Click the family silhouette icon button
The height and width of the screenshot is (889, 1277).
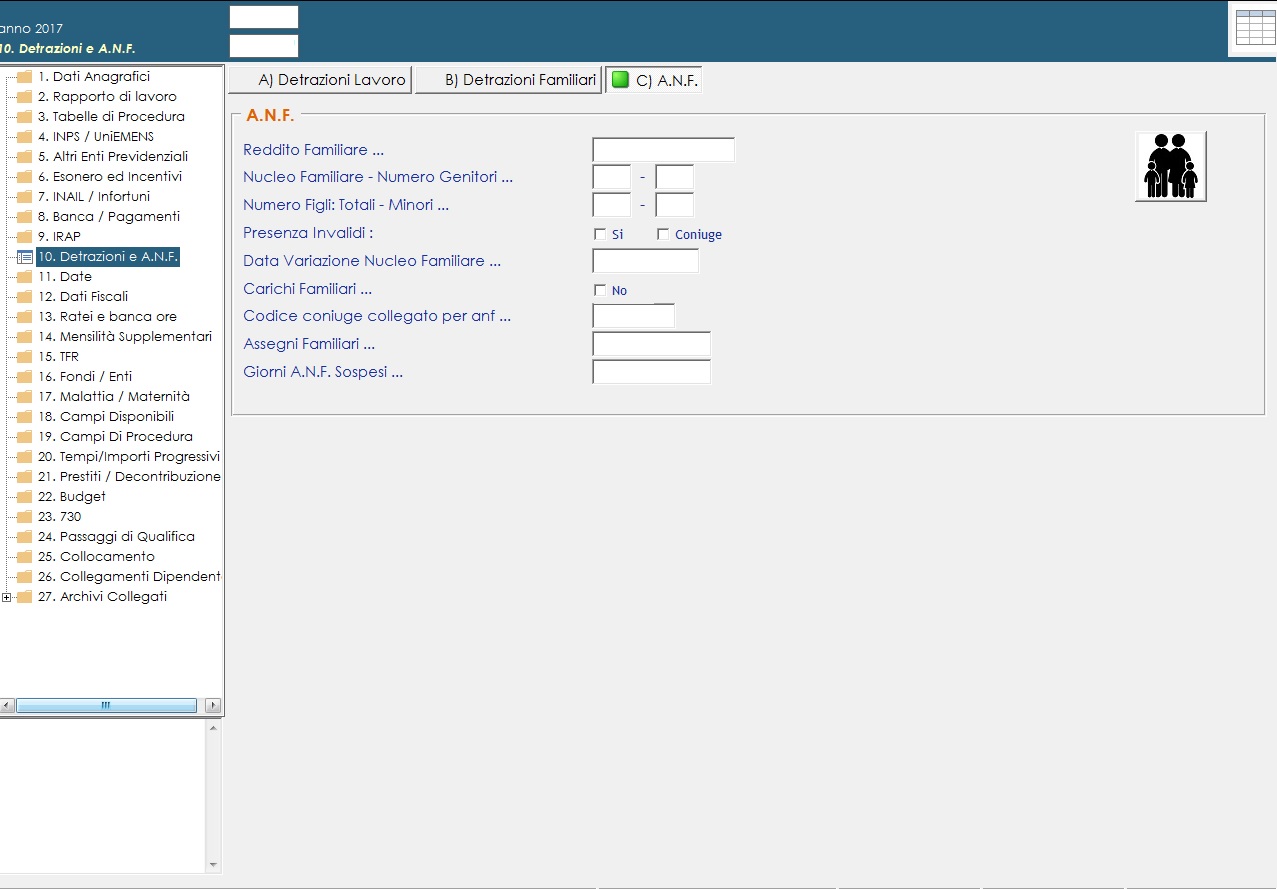(x=1170, y=166)
